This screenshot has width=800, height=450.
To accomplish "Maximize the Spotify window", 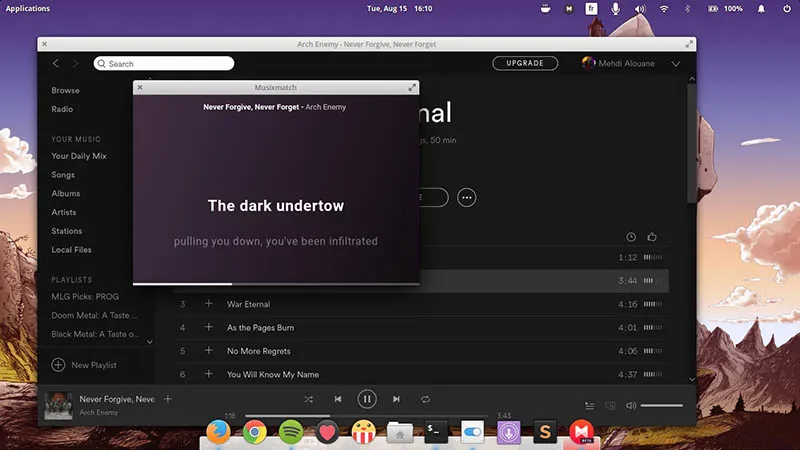I will (x=689, y=44).
